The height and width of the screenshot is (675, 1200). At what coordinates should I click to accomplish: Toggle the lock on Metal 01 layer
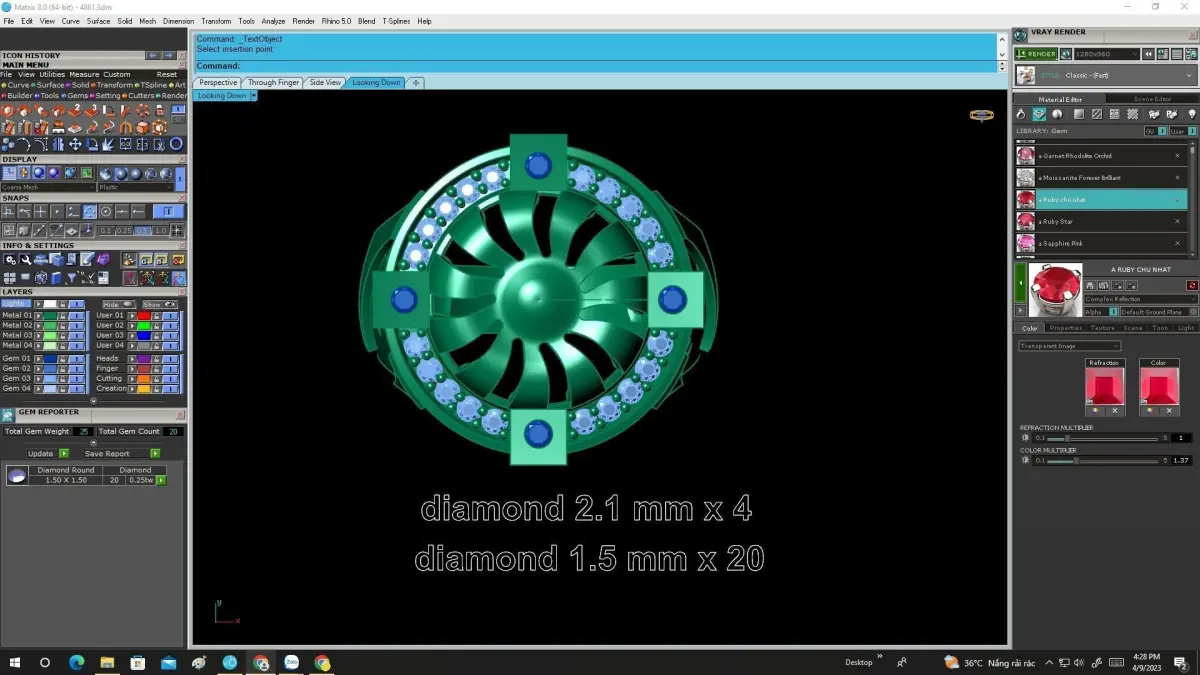click(x=62, y=316)
